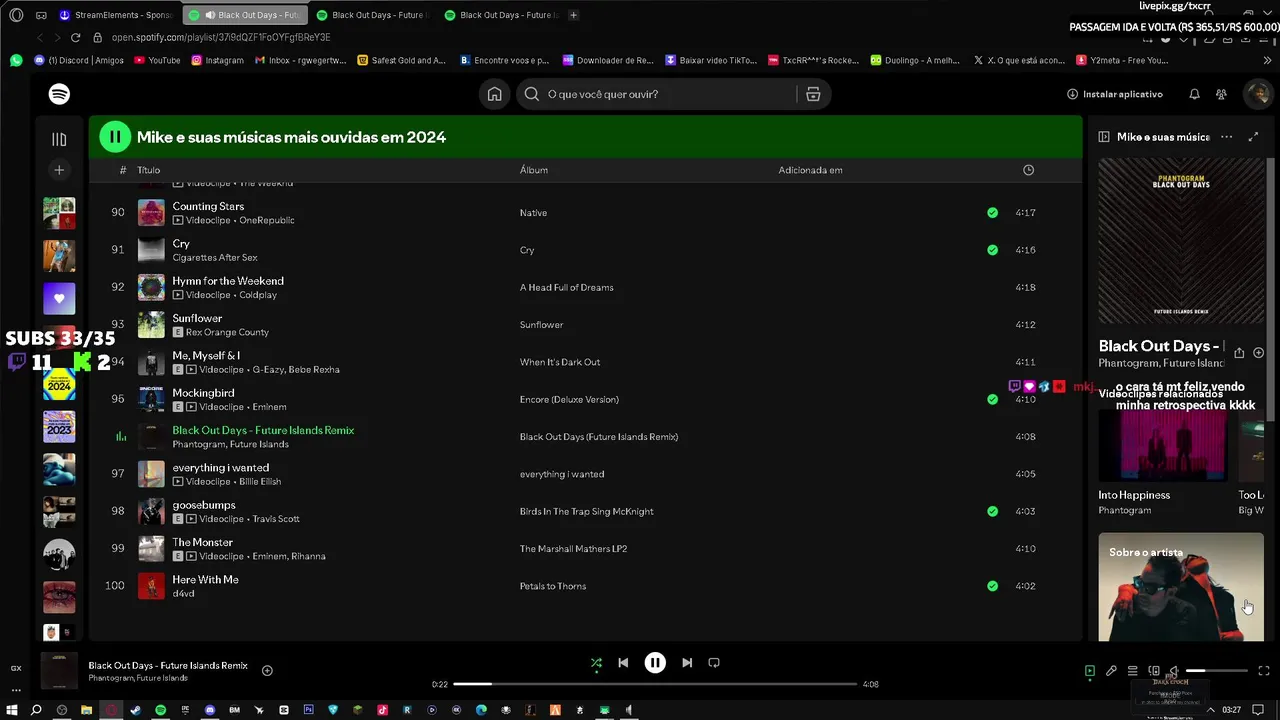The width and height of the screenshot is (1280, 720).
Task: Connect to a device
Action: [1154, 671]
